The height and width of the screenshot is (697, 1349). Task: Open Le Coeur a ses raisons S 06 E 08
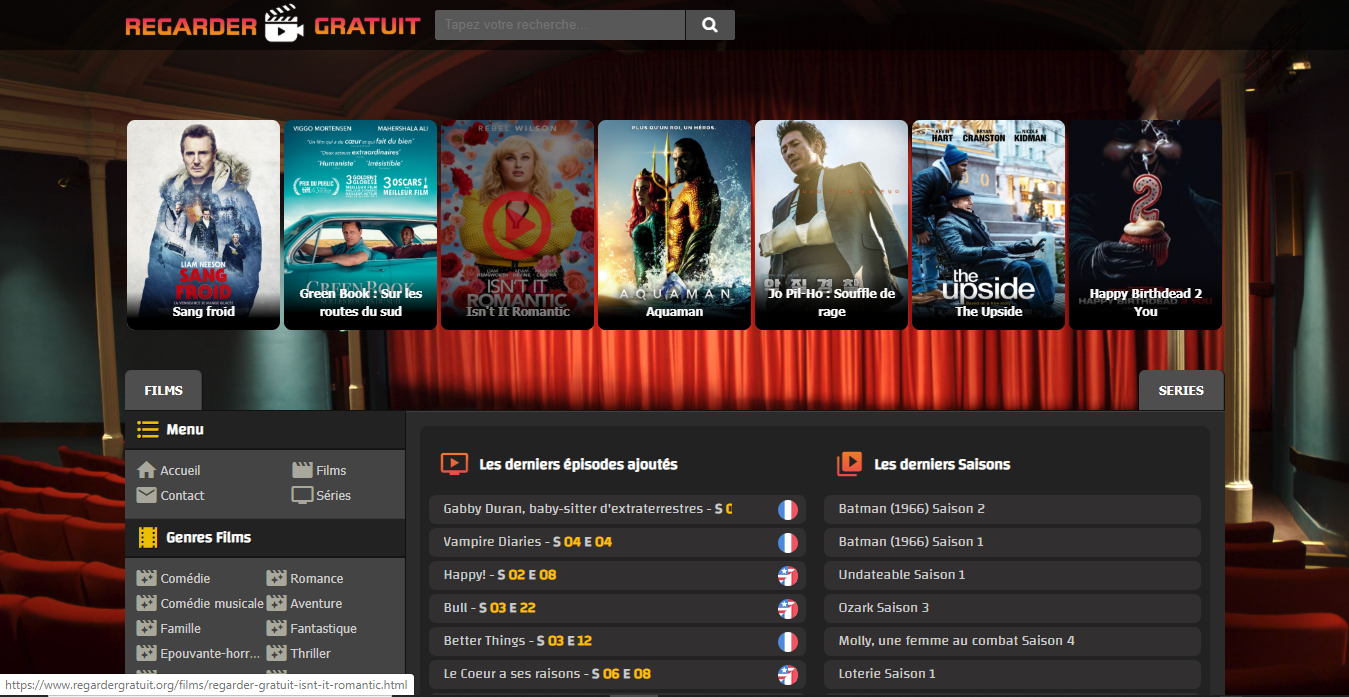coord(617,674)
